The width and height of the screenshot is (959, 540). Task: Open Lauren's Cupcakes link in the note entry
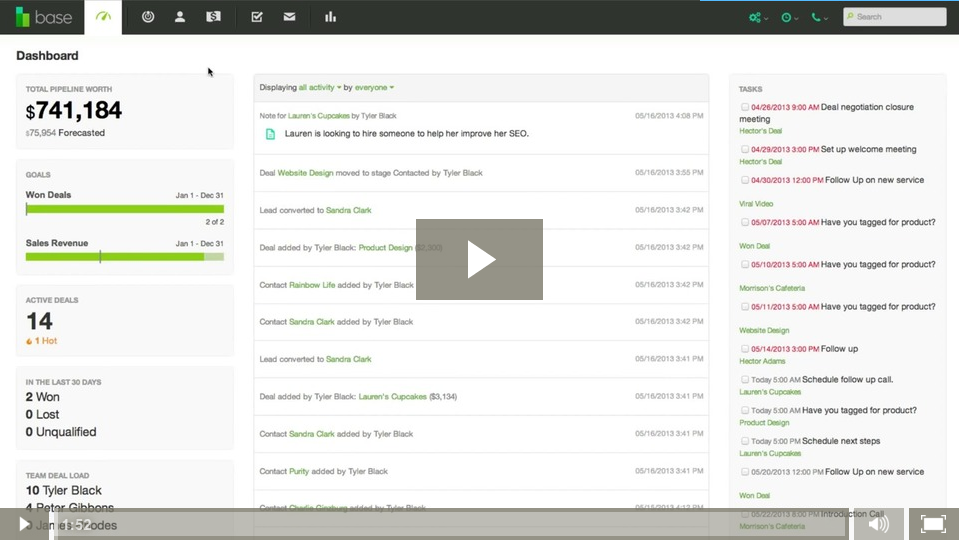(319, 116)
